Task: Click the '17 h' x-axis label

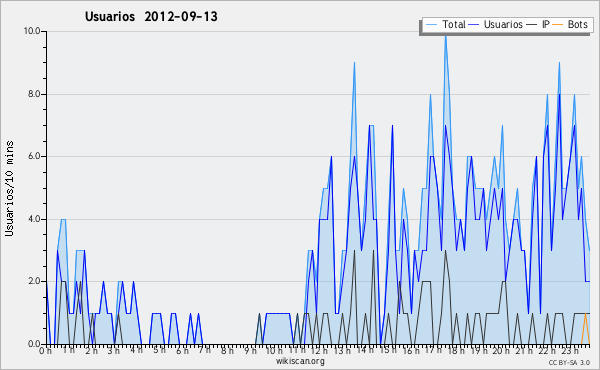Action: click(x=433, y=350)
